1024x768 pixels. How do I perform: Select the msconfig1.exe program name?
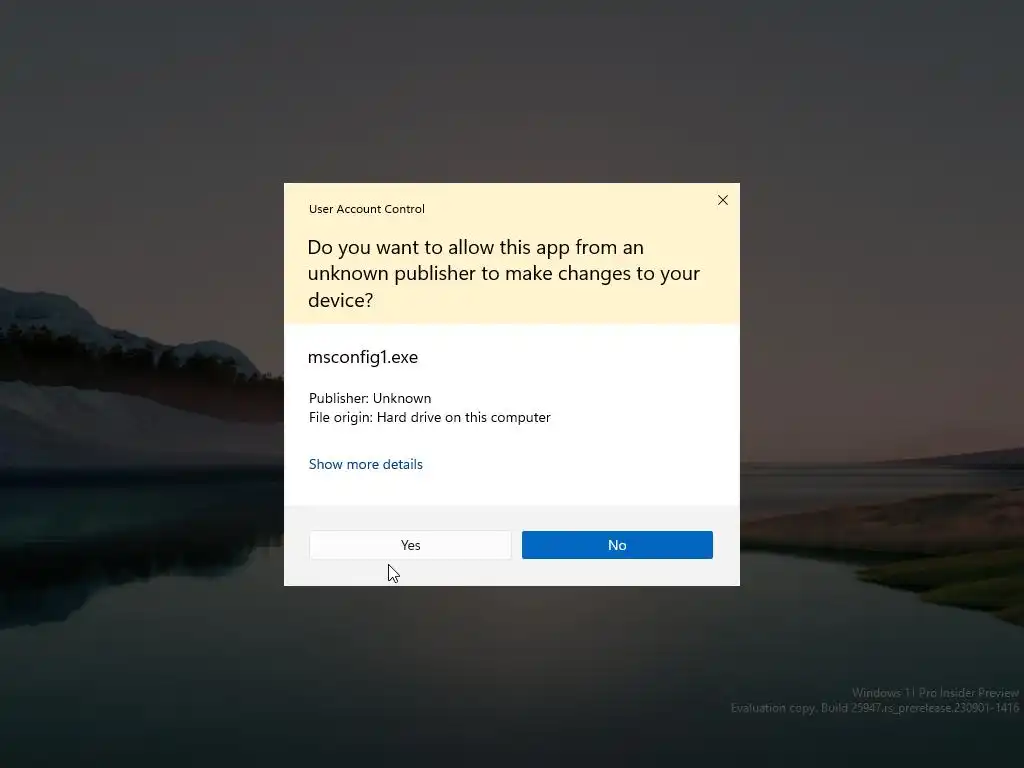(362, 357)
